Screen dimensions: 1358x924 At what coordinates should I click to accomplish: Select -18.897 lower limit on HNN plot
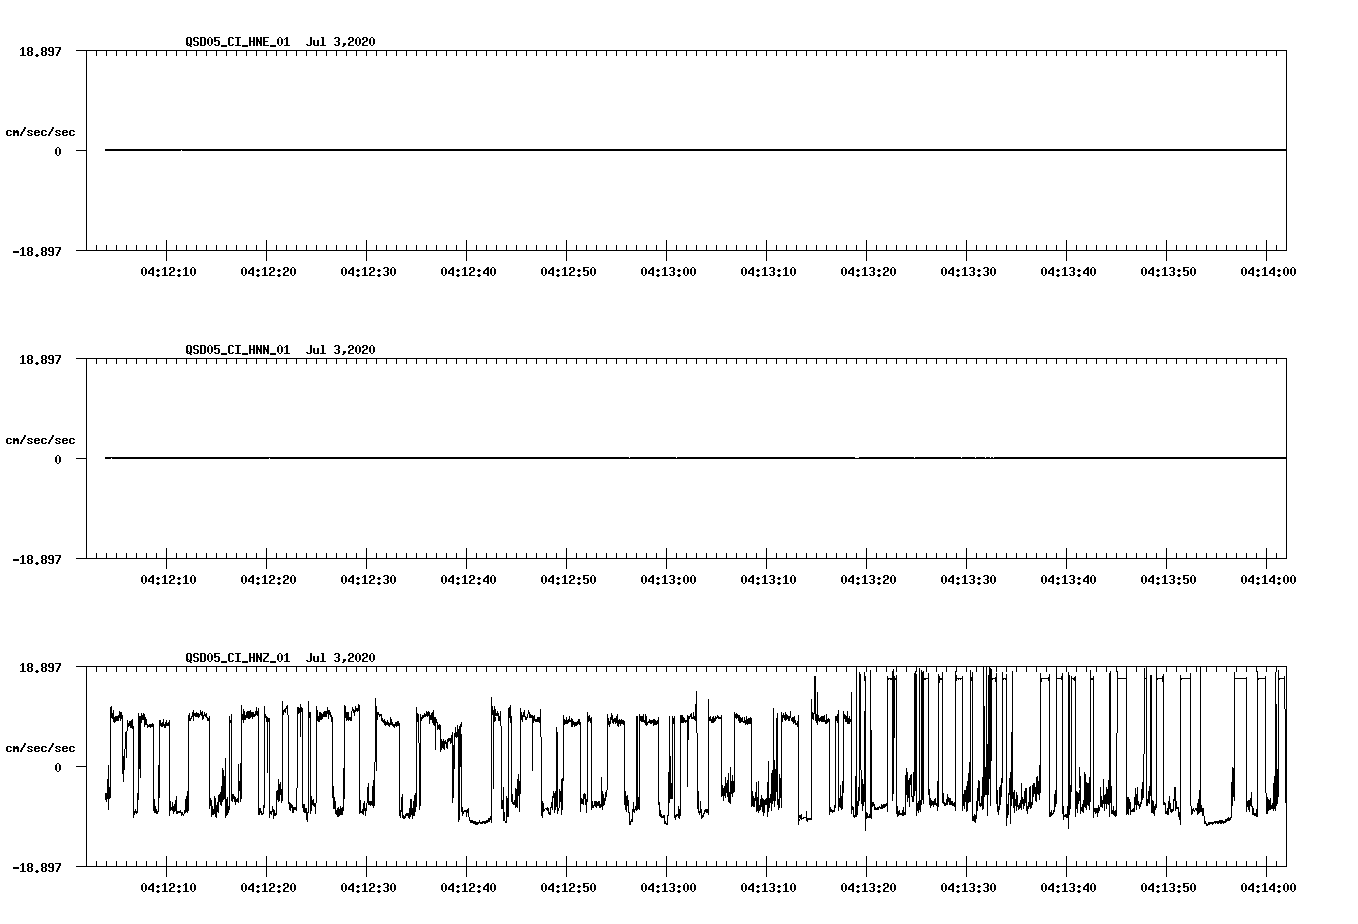36,559
